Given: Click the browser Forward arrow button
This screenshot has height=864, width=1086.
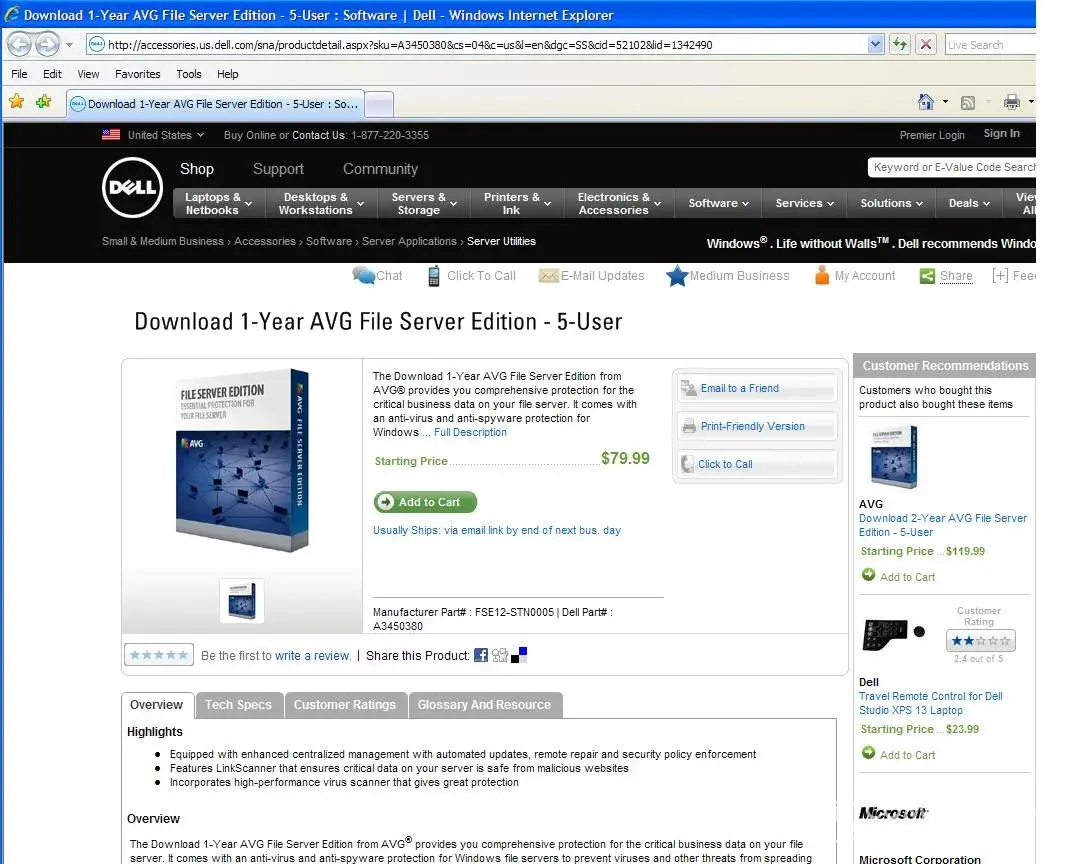Looking at the screenshot, I should tap(47, 45).
